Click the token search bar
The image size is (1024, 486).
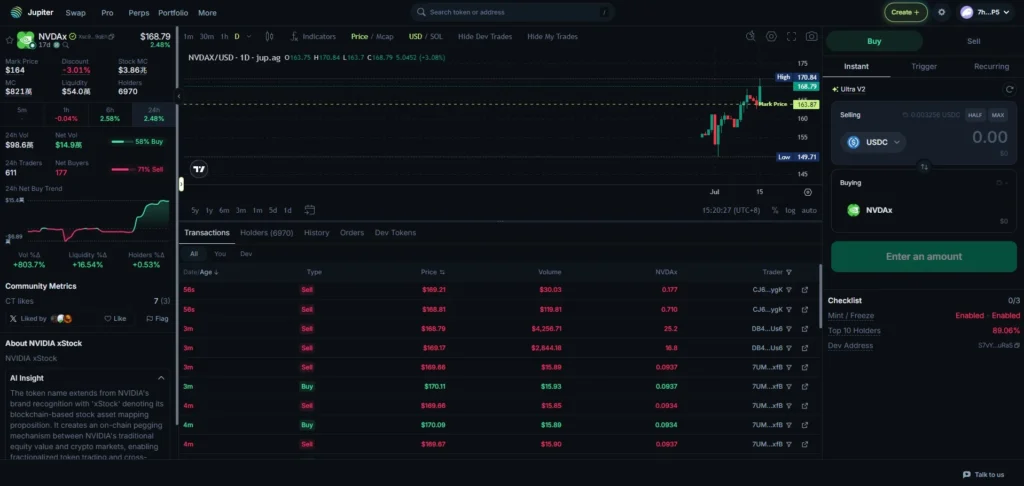point(513,12)
